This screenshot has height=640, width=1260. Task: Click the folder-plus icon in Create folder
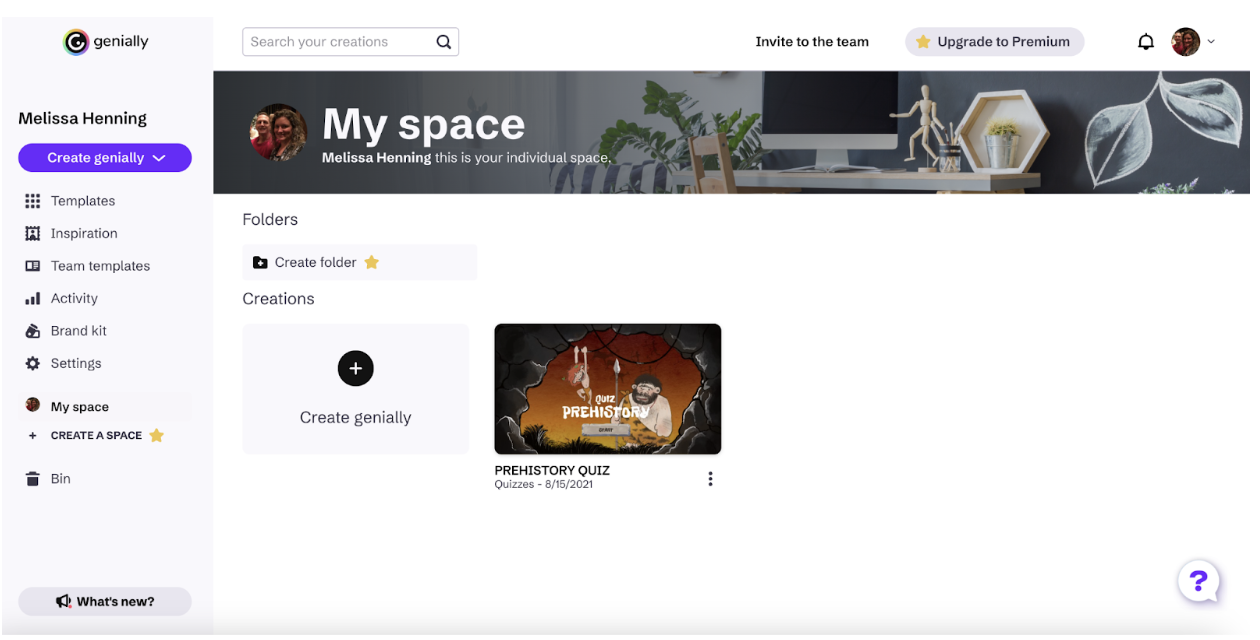pos(260,262)
